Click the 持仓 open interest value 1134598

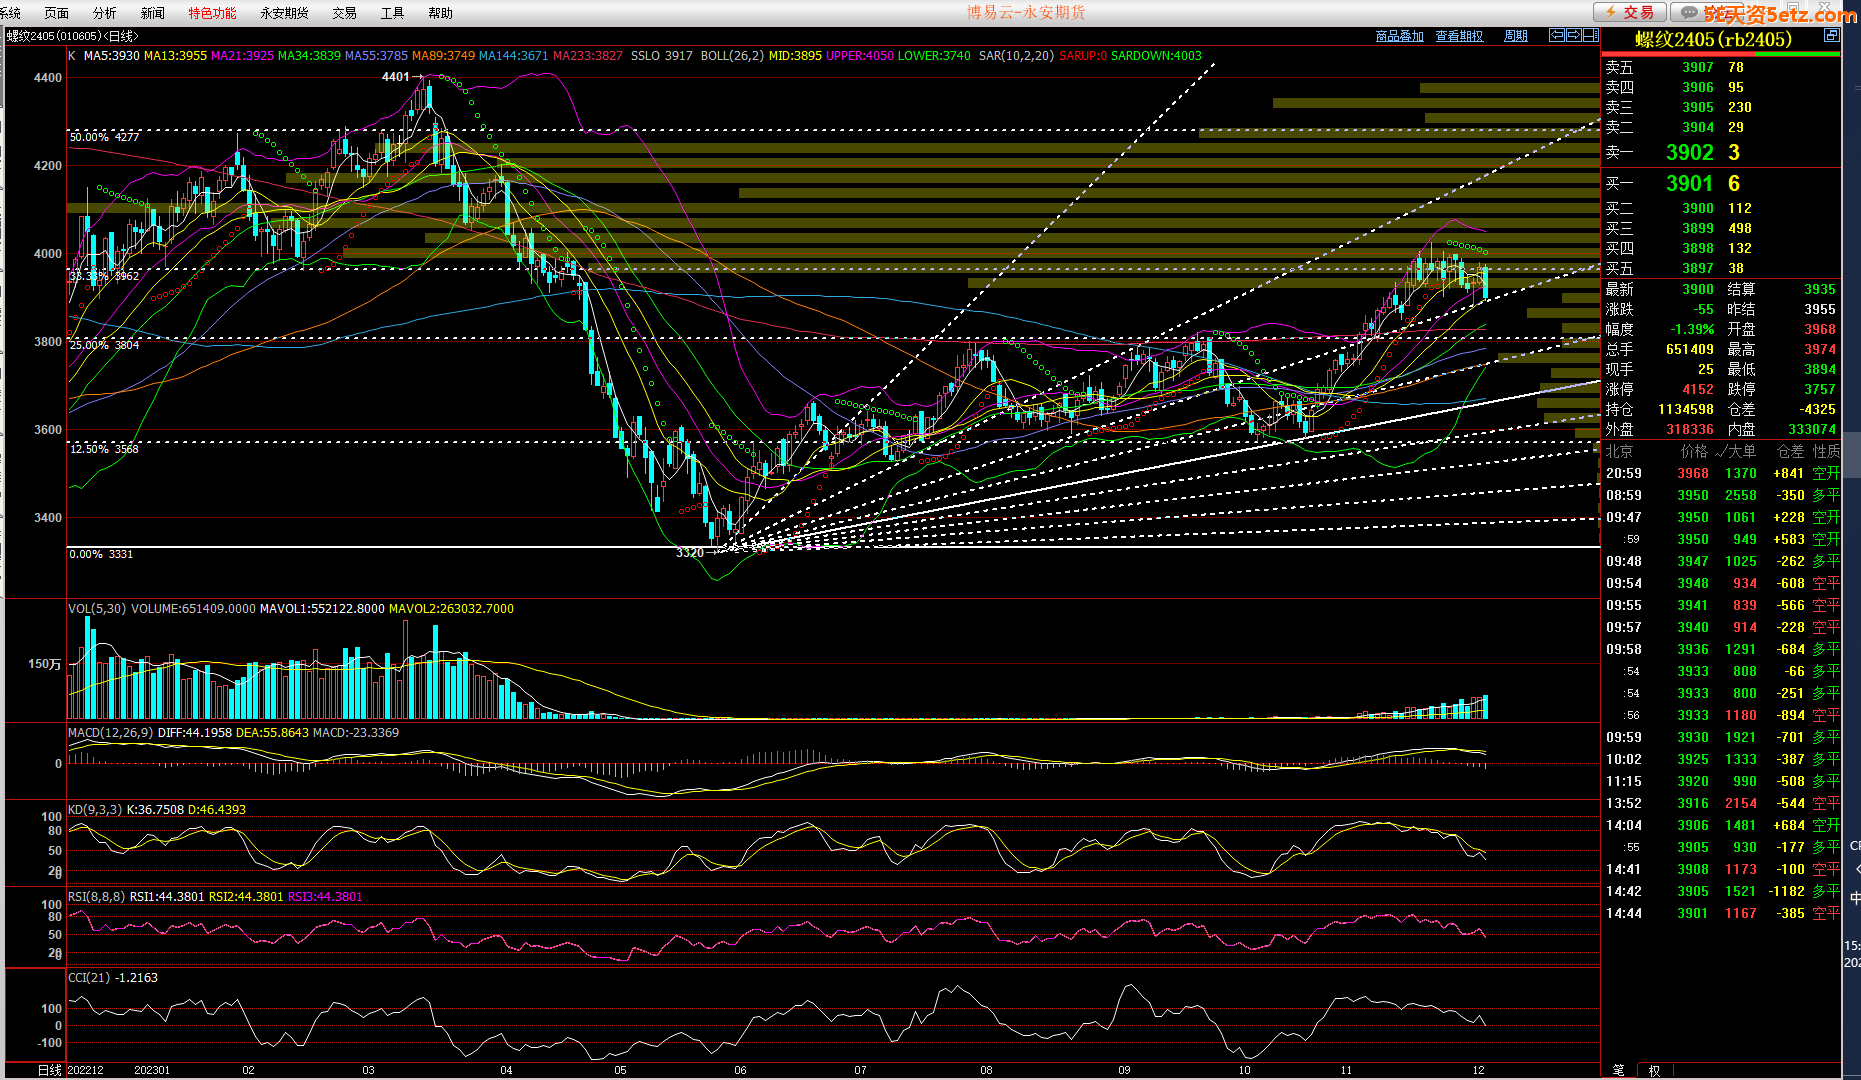tap(1686, 409)
